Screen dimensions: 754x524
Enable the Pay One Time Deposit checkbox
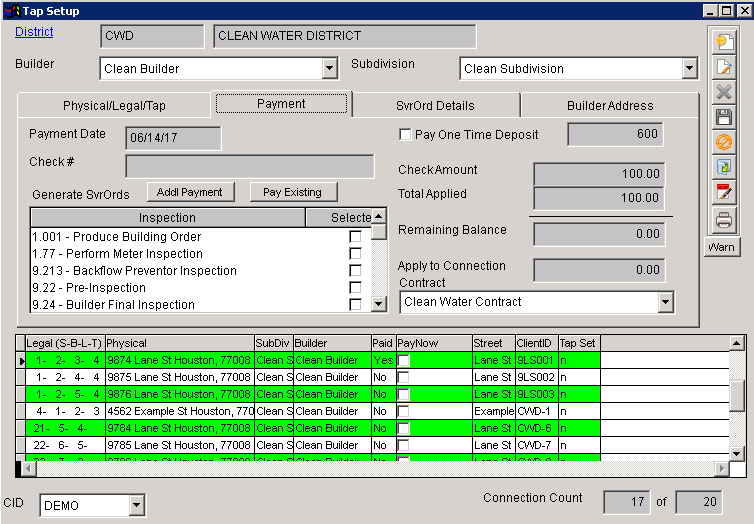click(x=405, y=135)
